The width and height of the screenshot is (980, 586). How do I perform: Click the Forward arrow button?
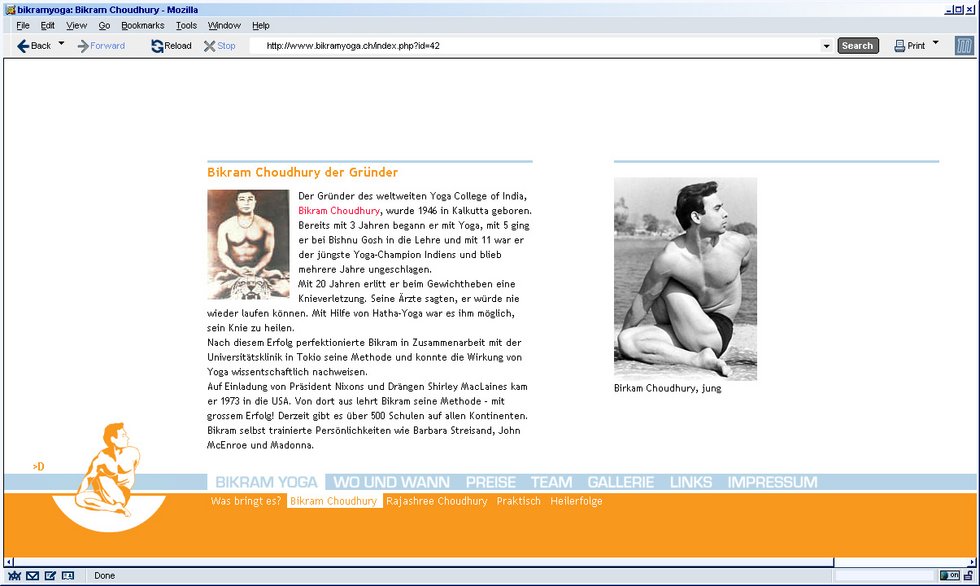pos(101,46)
